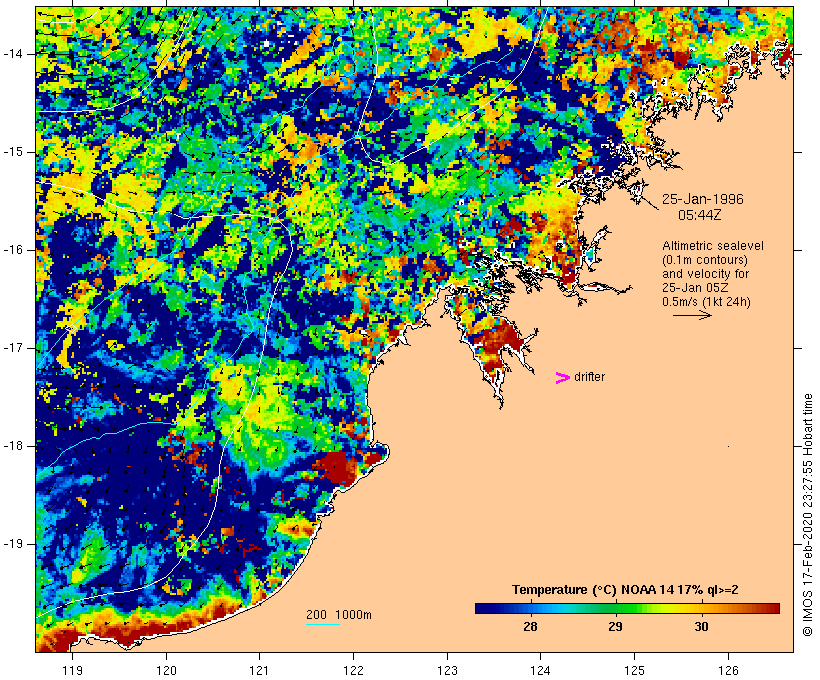Screen dimensions: 820x680
Task: Click the longitude axis label '124'
Action: point(541,670)
